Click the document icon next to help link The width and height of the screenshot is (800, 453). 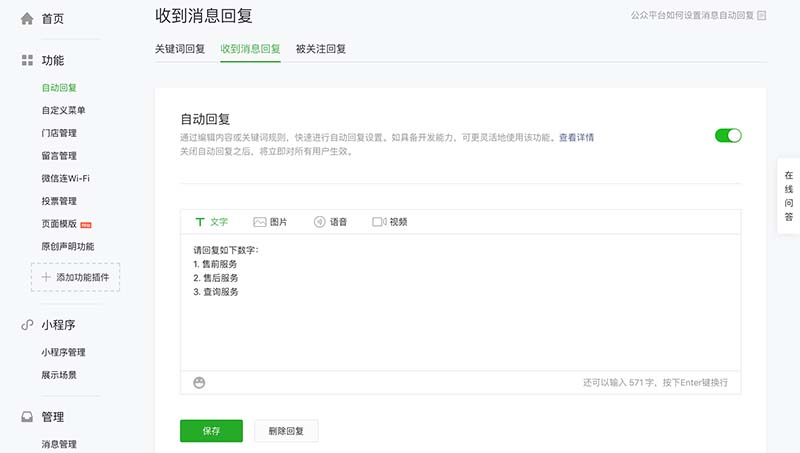[762, 15]
